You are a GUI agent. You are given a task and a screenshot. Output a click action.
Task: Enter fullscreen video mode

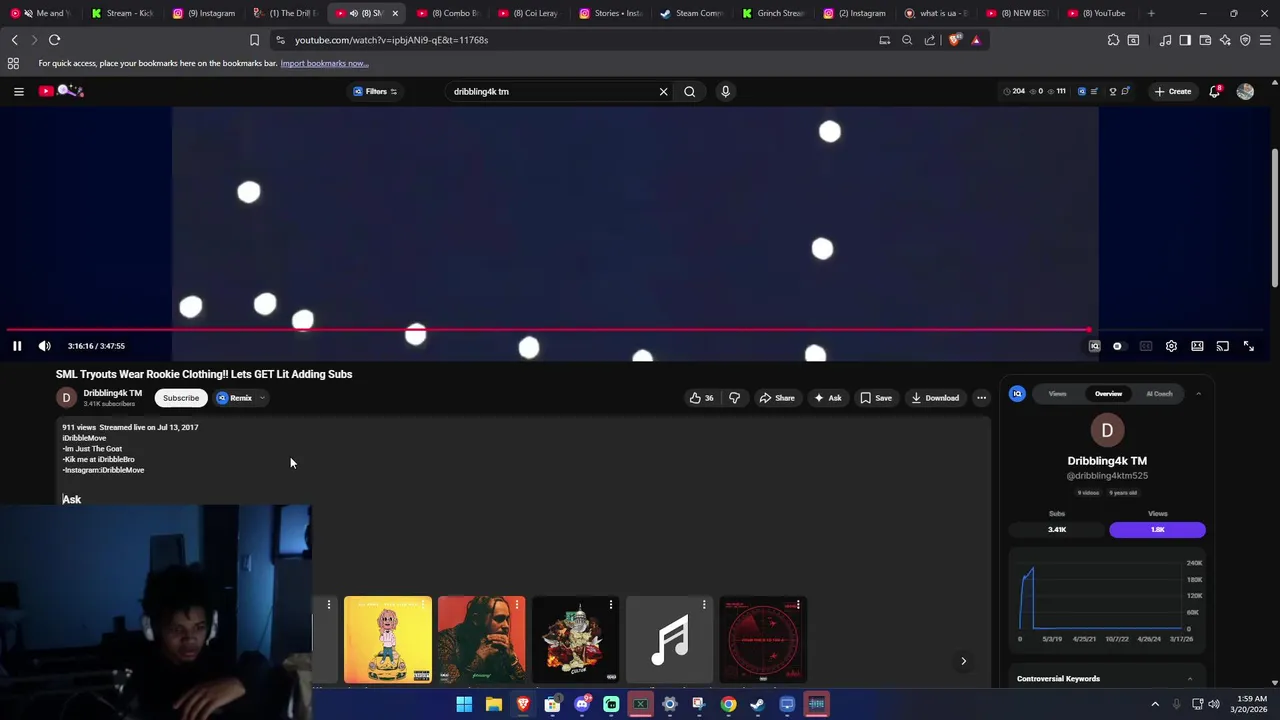(x=1249, y=346)
